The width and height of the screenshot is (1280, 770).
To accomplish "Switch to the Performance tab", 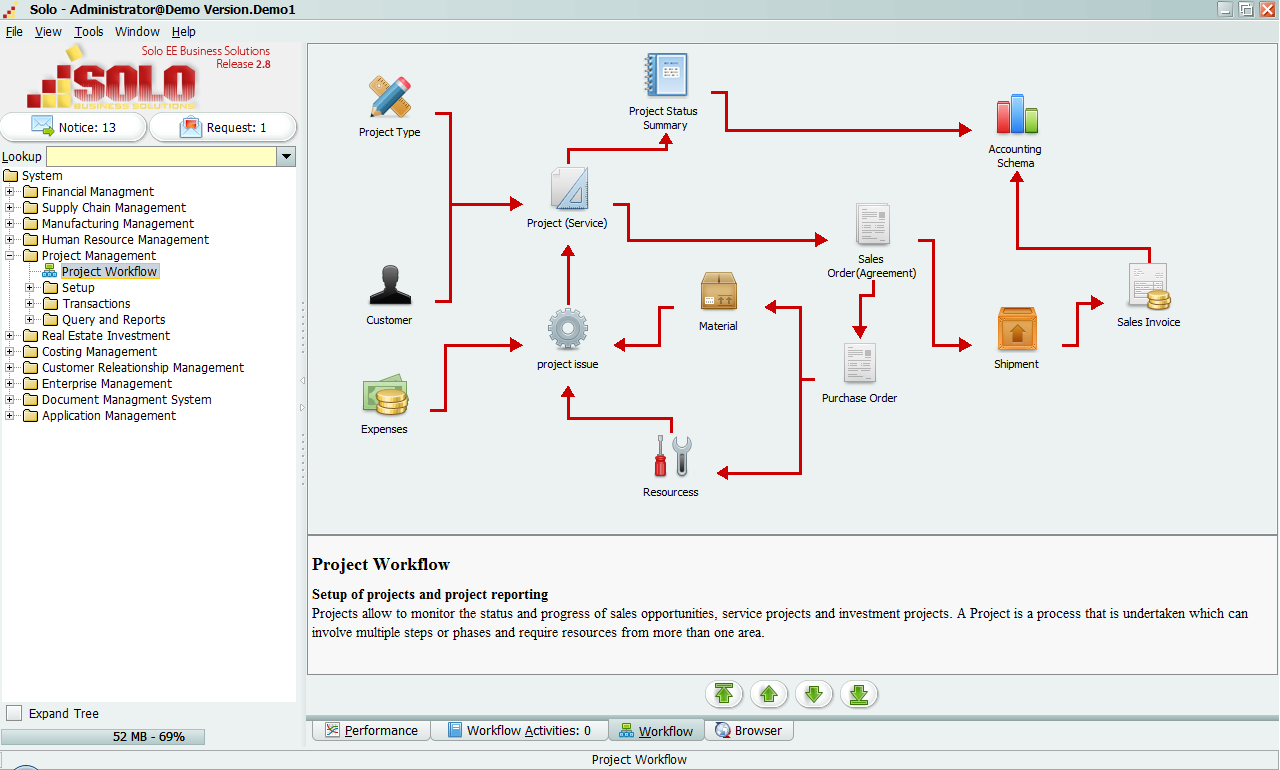I will 371,730.
